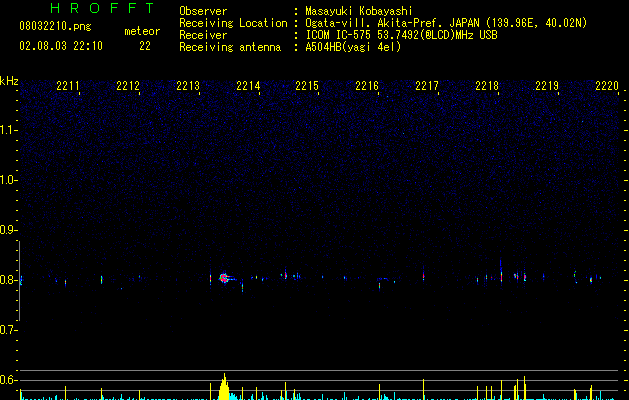Click the kHz axis unit label
This screenshot has height=400, width=629.
9,81
